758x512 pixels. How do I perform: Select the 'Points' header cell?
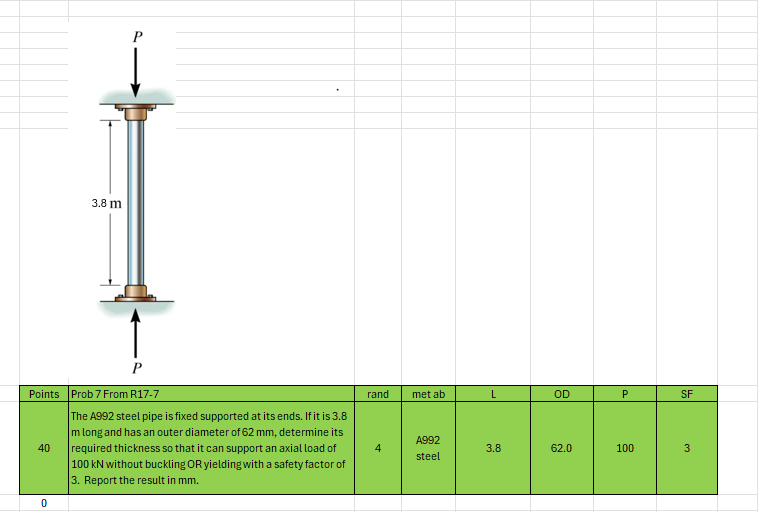click(44, 394)
